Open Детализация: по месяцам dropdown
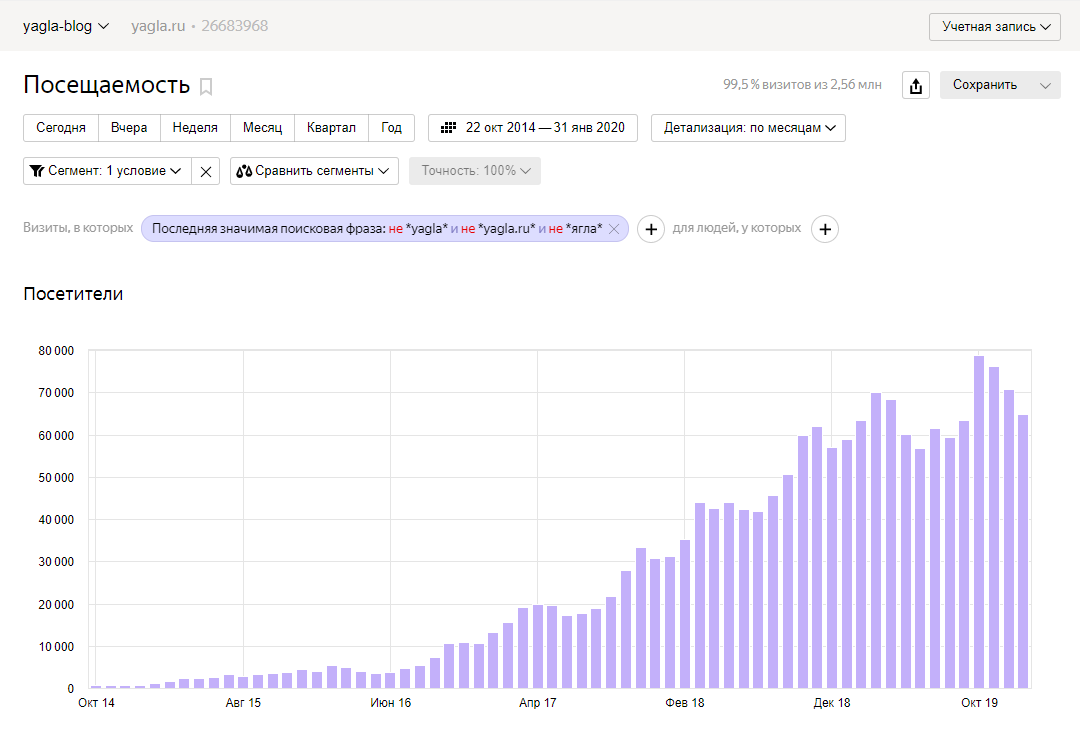 coord(748,128)
